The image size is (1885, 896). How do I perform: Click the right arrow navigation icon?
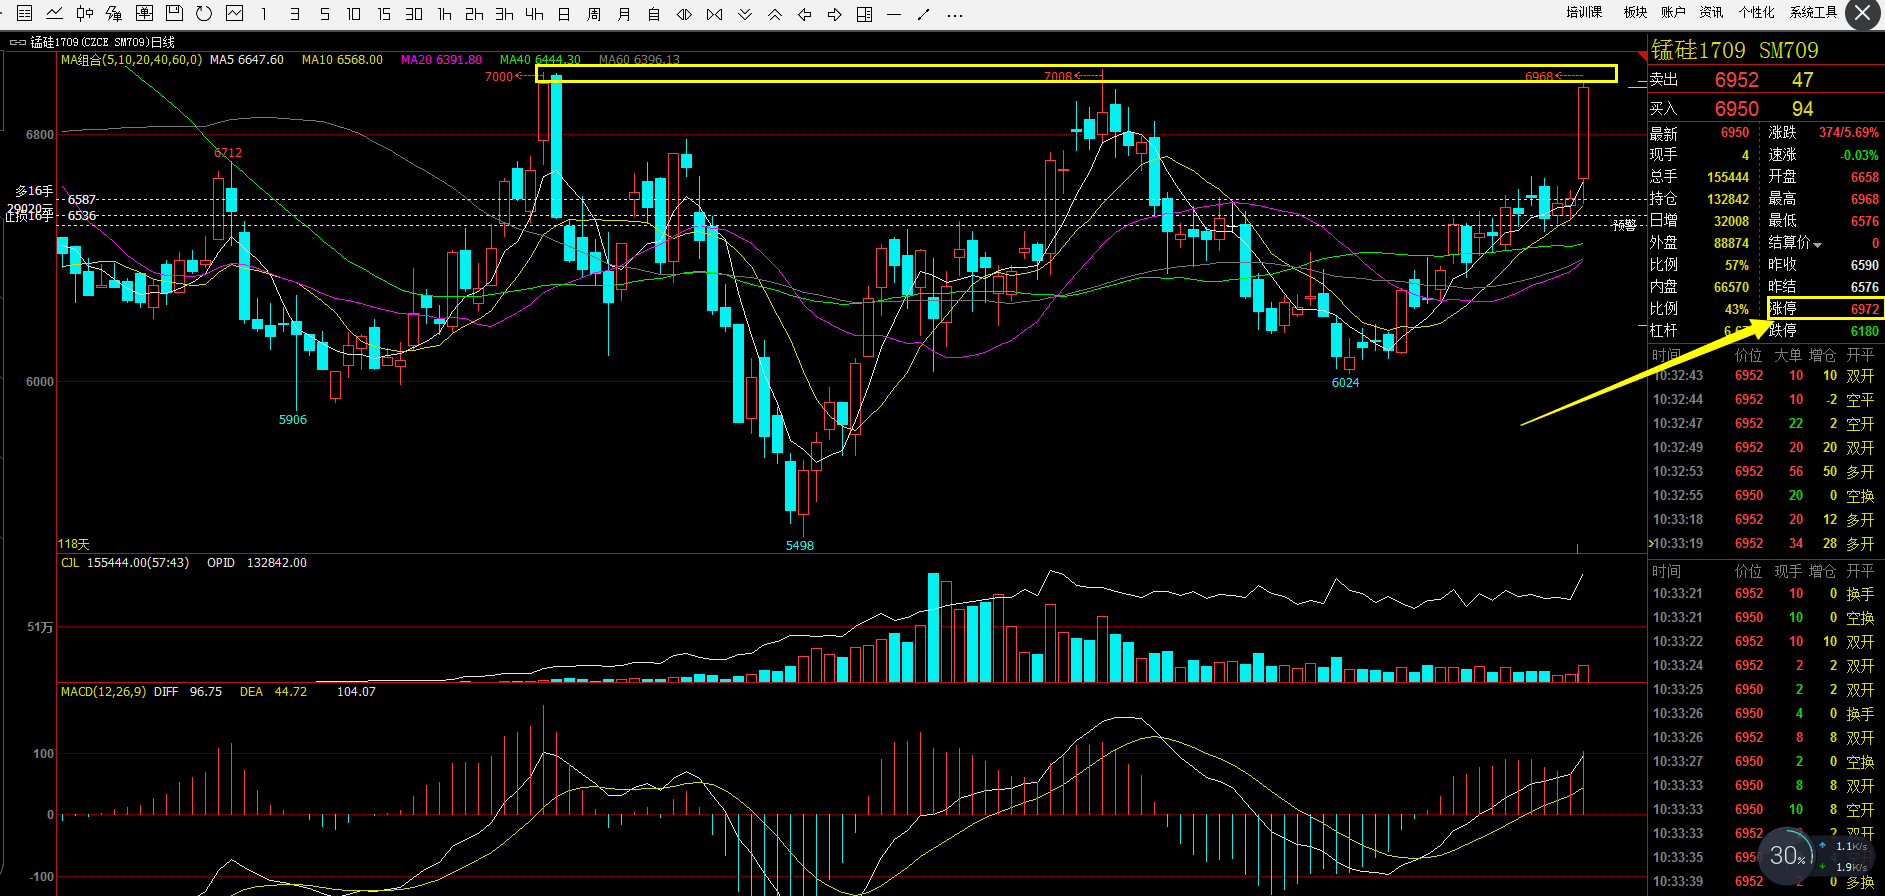[x=834, y=14]
